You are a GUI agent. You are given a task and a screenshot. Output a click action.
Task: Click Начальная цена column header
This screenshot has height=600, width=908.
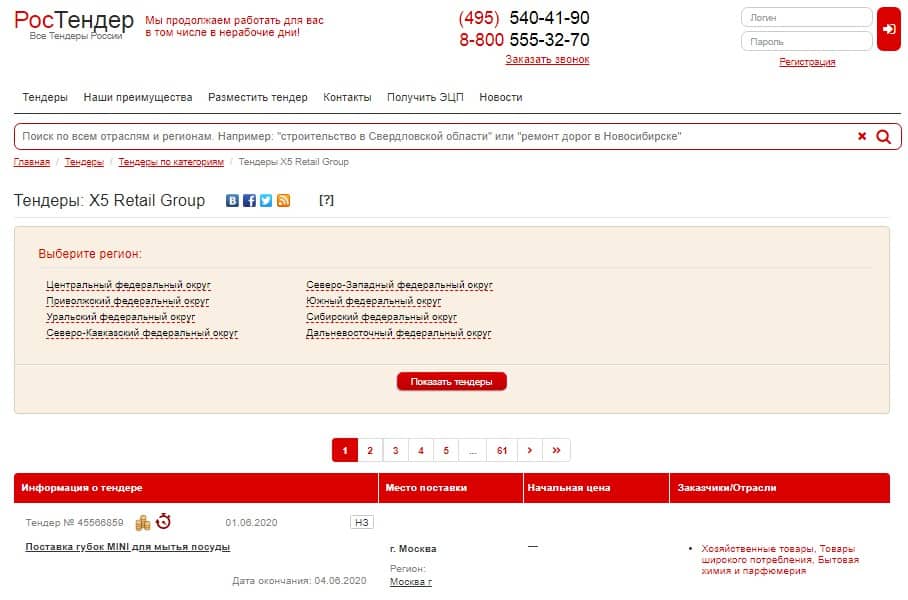click(x=596, y=488)
